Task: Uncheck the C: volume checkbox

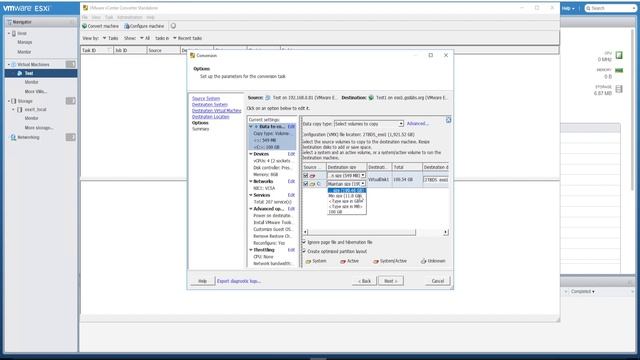Action: click(x=305, y=184)
